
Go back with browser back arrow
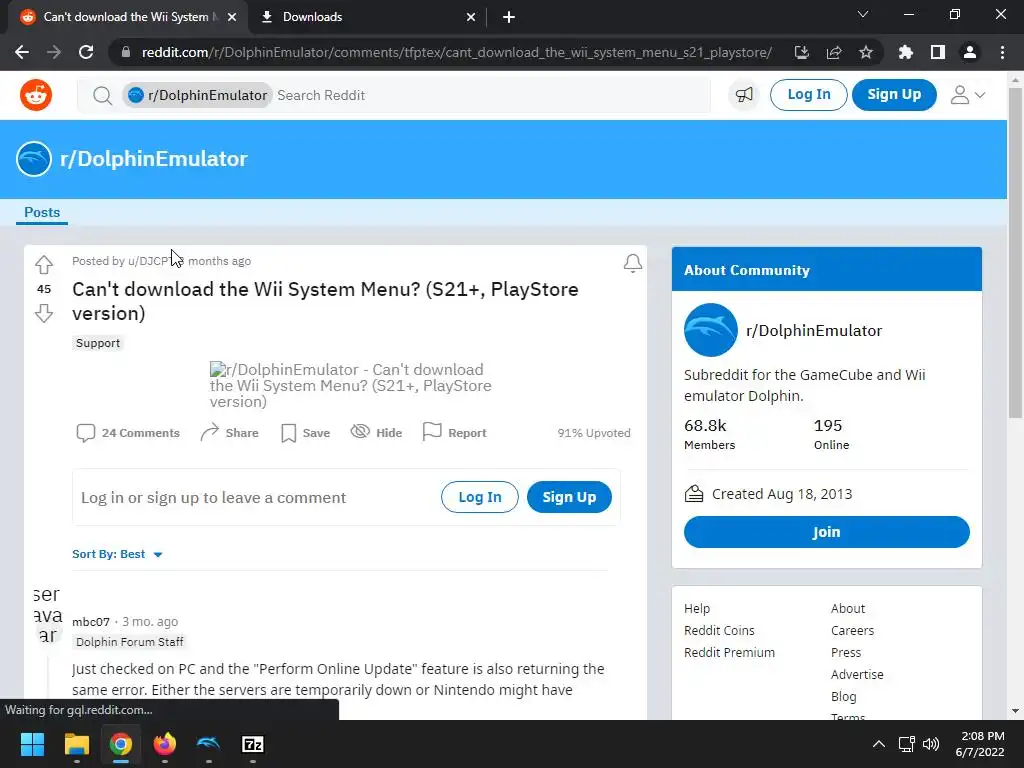point(22,52)
